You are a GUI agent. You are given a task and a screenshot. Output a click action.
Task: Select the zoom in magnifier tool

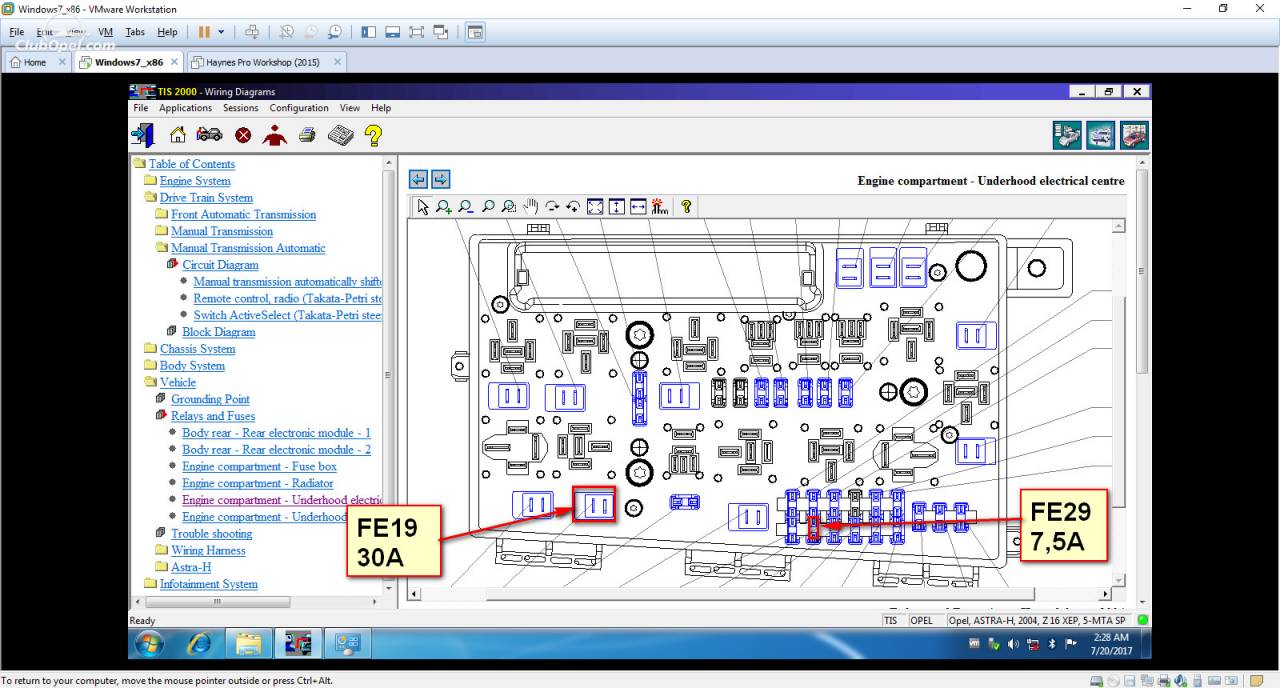click(x=444, y=207)
